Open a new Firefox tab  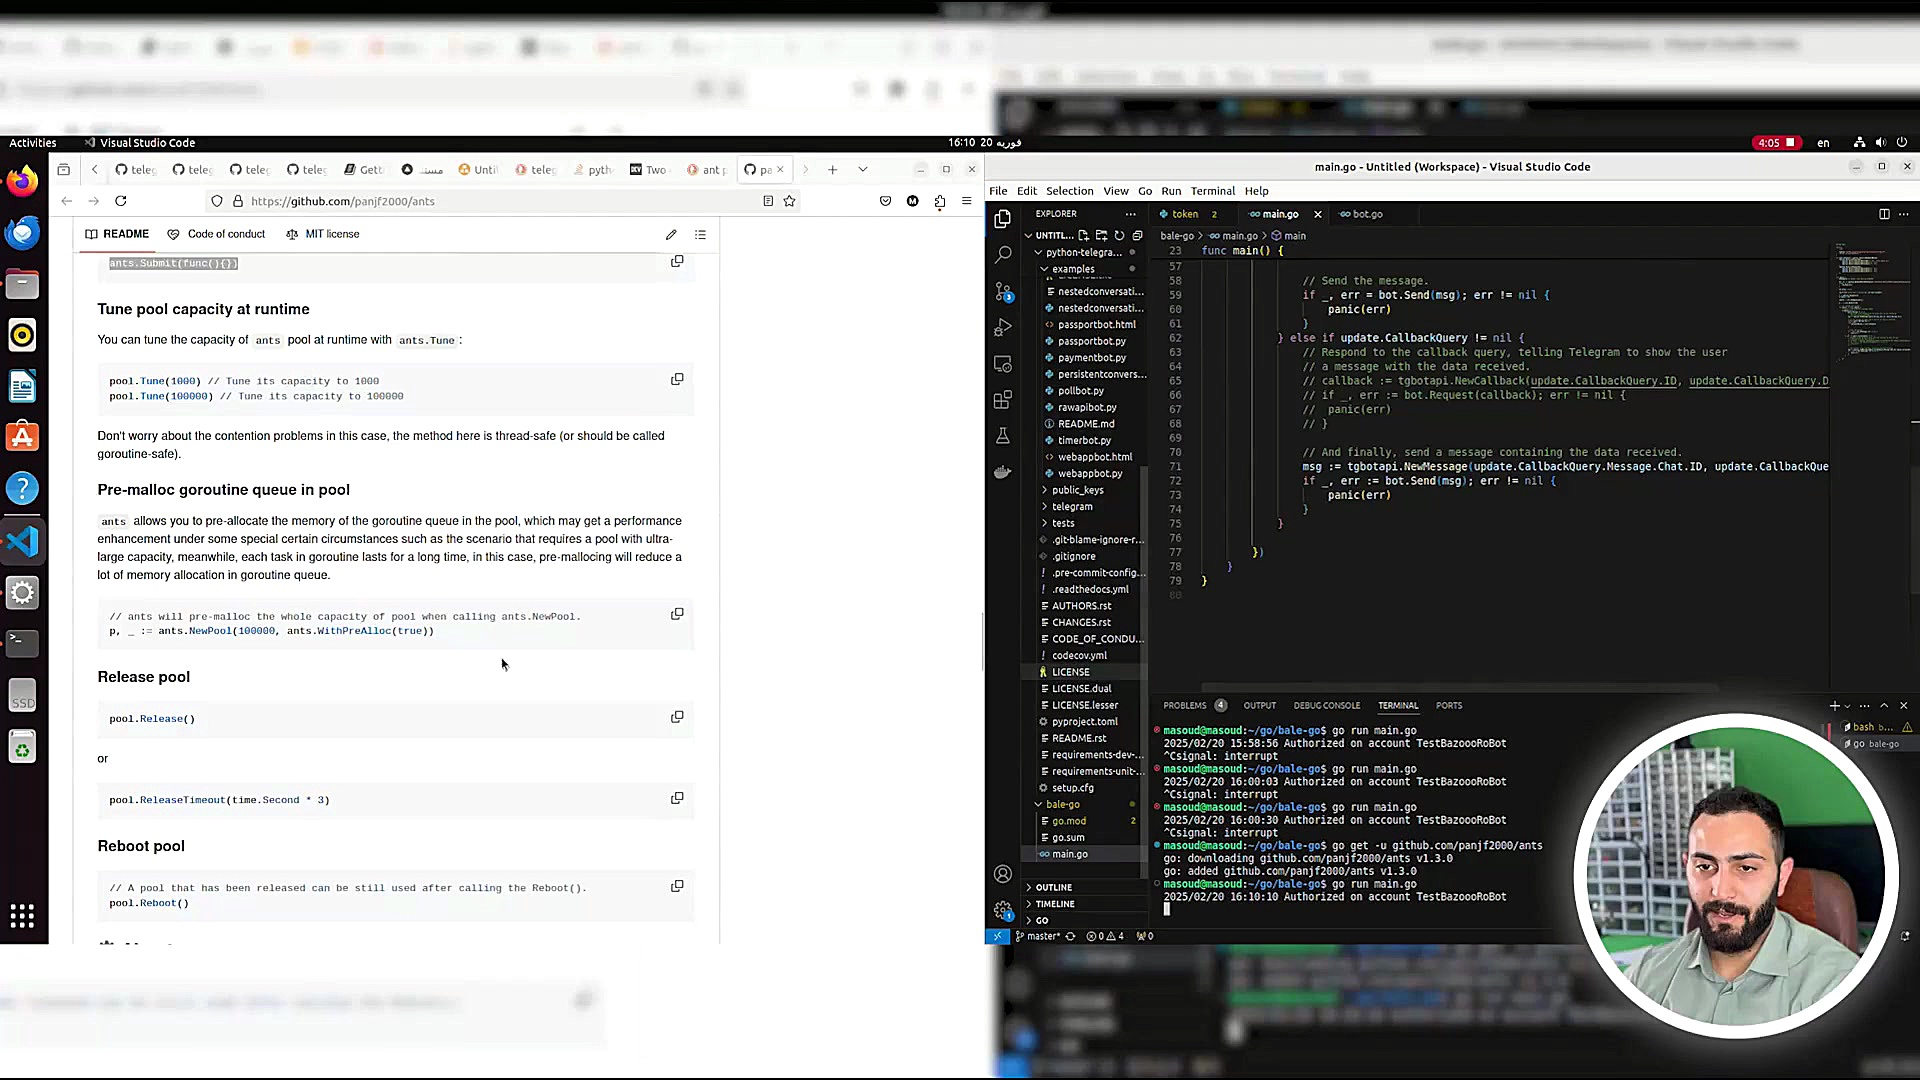pyautogui.click(x=832, y=170)
